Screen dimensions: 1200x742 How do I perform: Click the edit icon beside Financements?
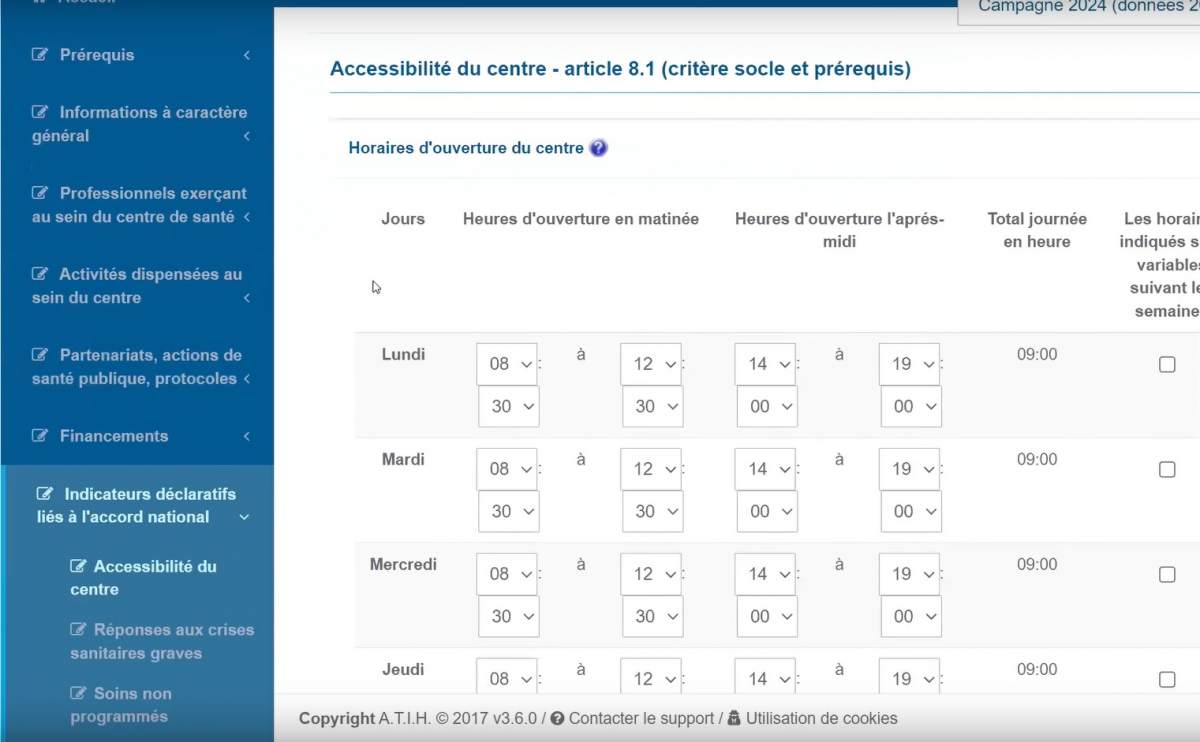point(40,436)
